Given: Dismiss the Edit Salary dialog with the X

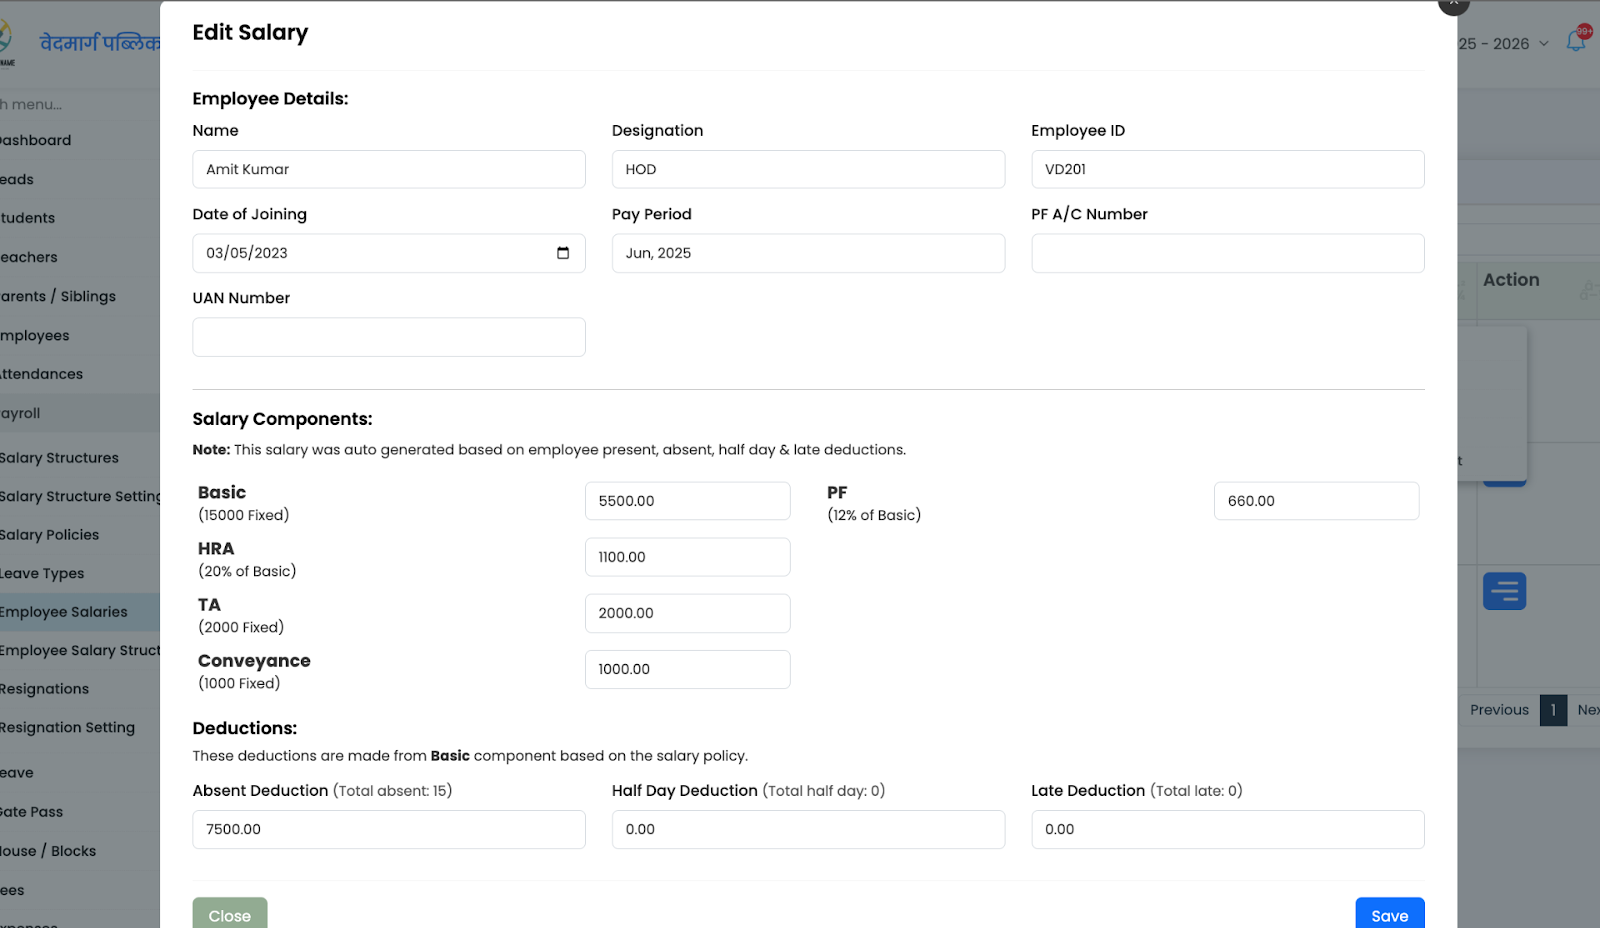Looking at the screenshot, I should [1453, 4].
